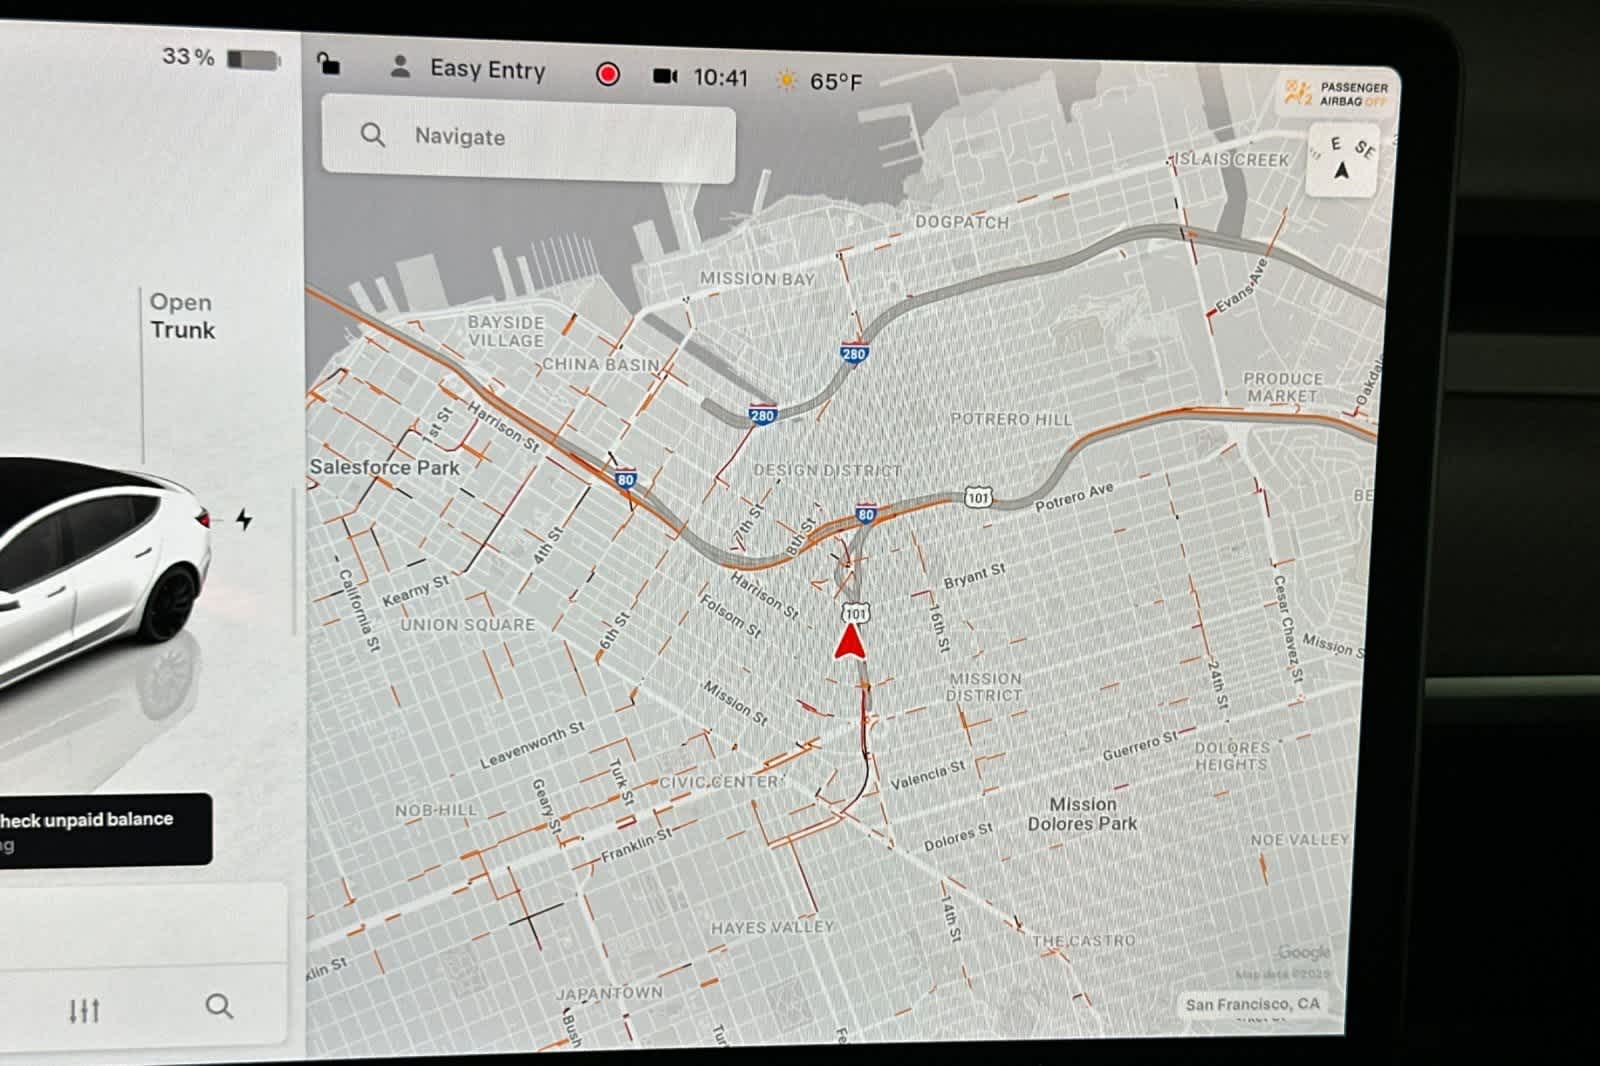1600x1066 pixels.
Task: Tap the UNION SQUARE label
Action: pos(467,625)
